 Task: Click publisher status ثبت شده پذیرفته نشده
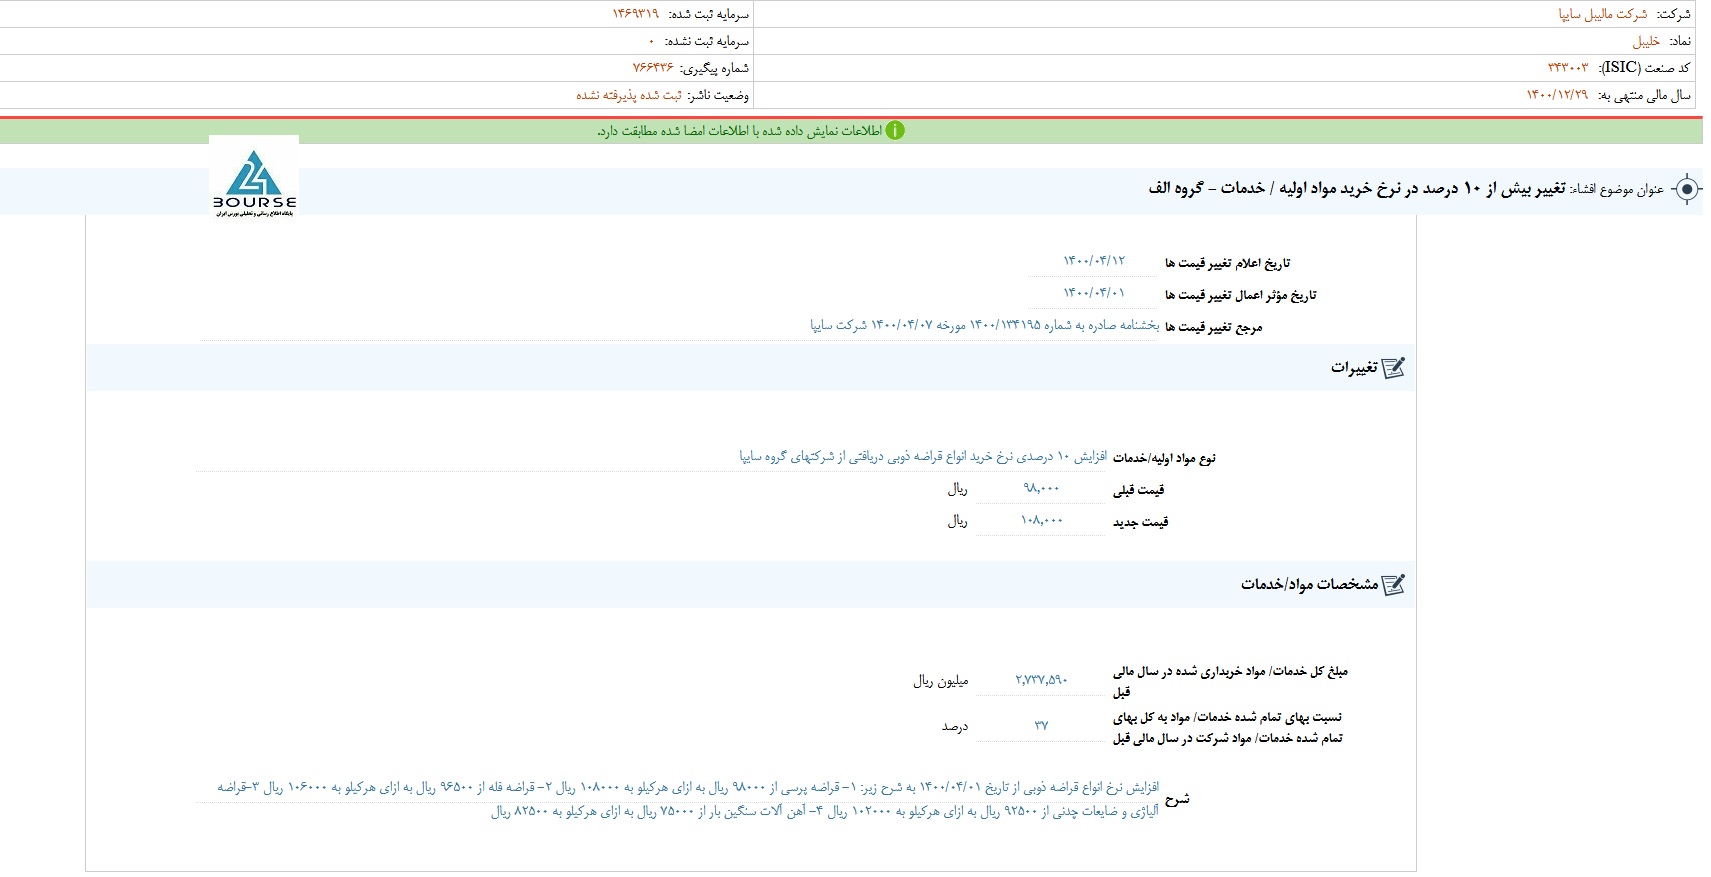pyautogui.click(x=629, y=95)
